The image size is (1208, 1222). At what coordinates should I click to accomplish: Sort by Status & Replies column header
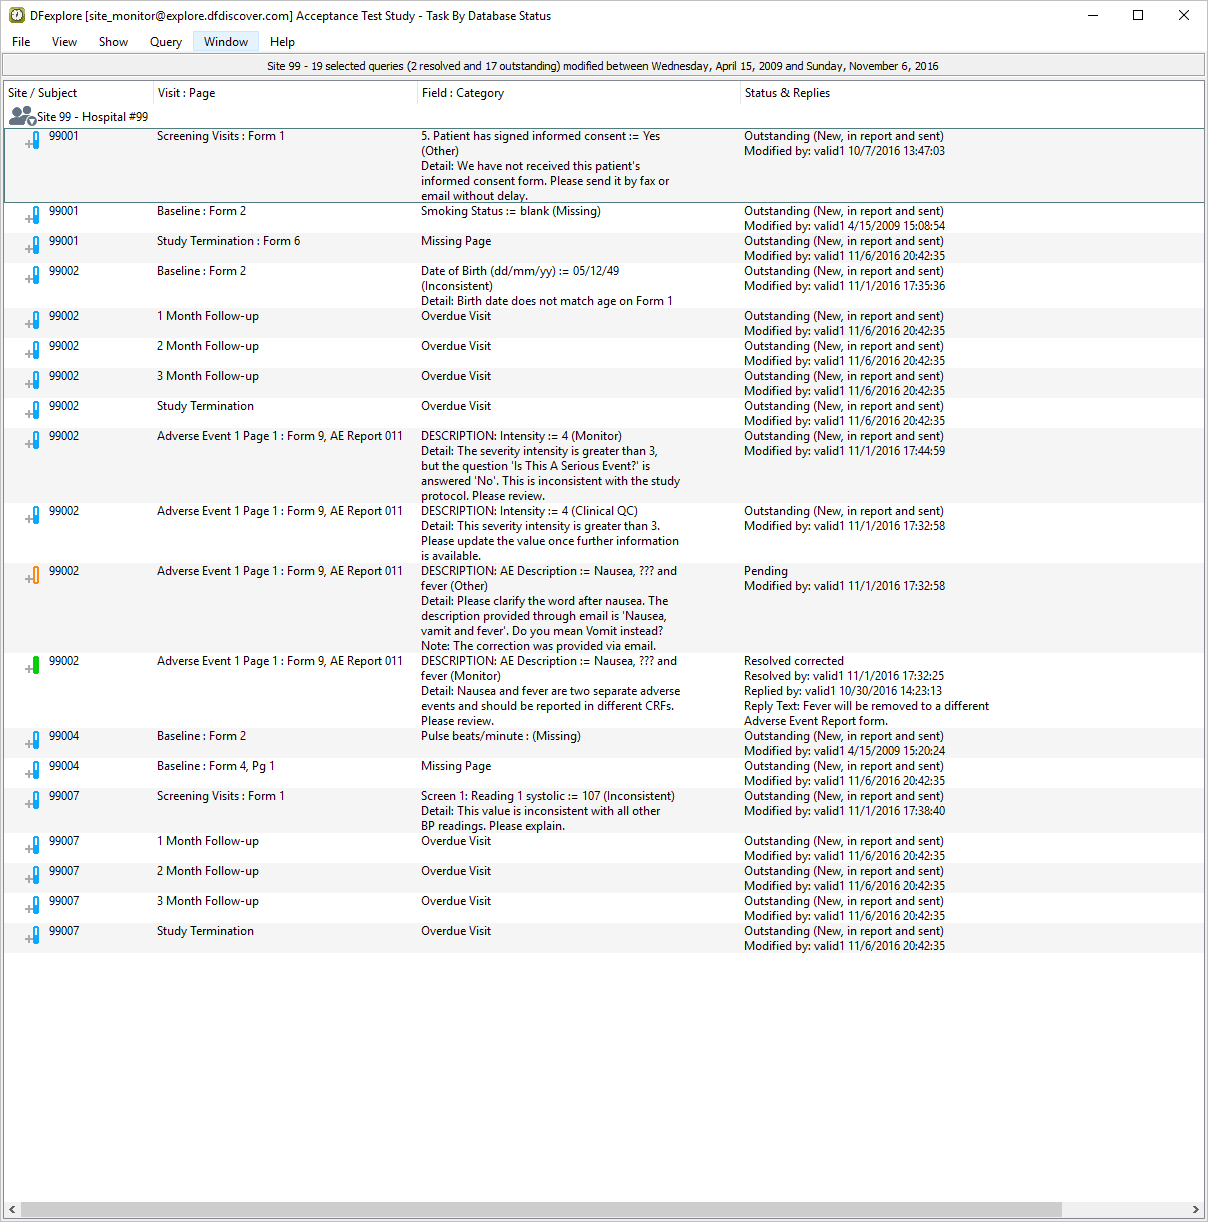[787, 93]
